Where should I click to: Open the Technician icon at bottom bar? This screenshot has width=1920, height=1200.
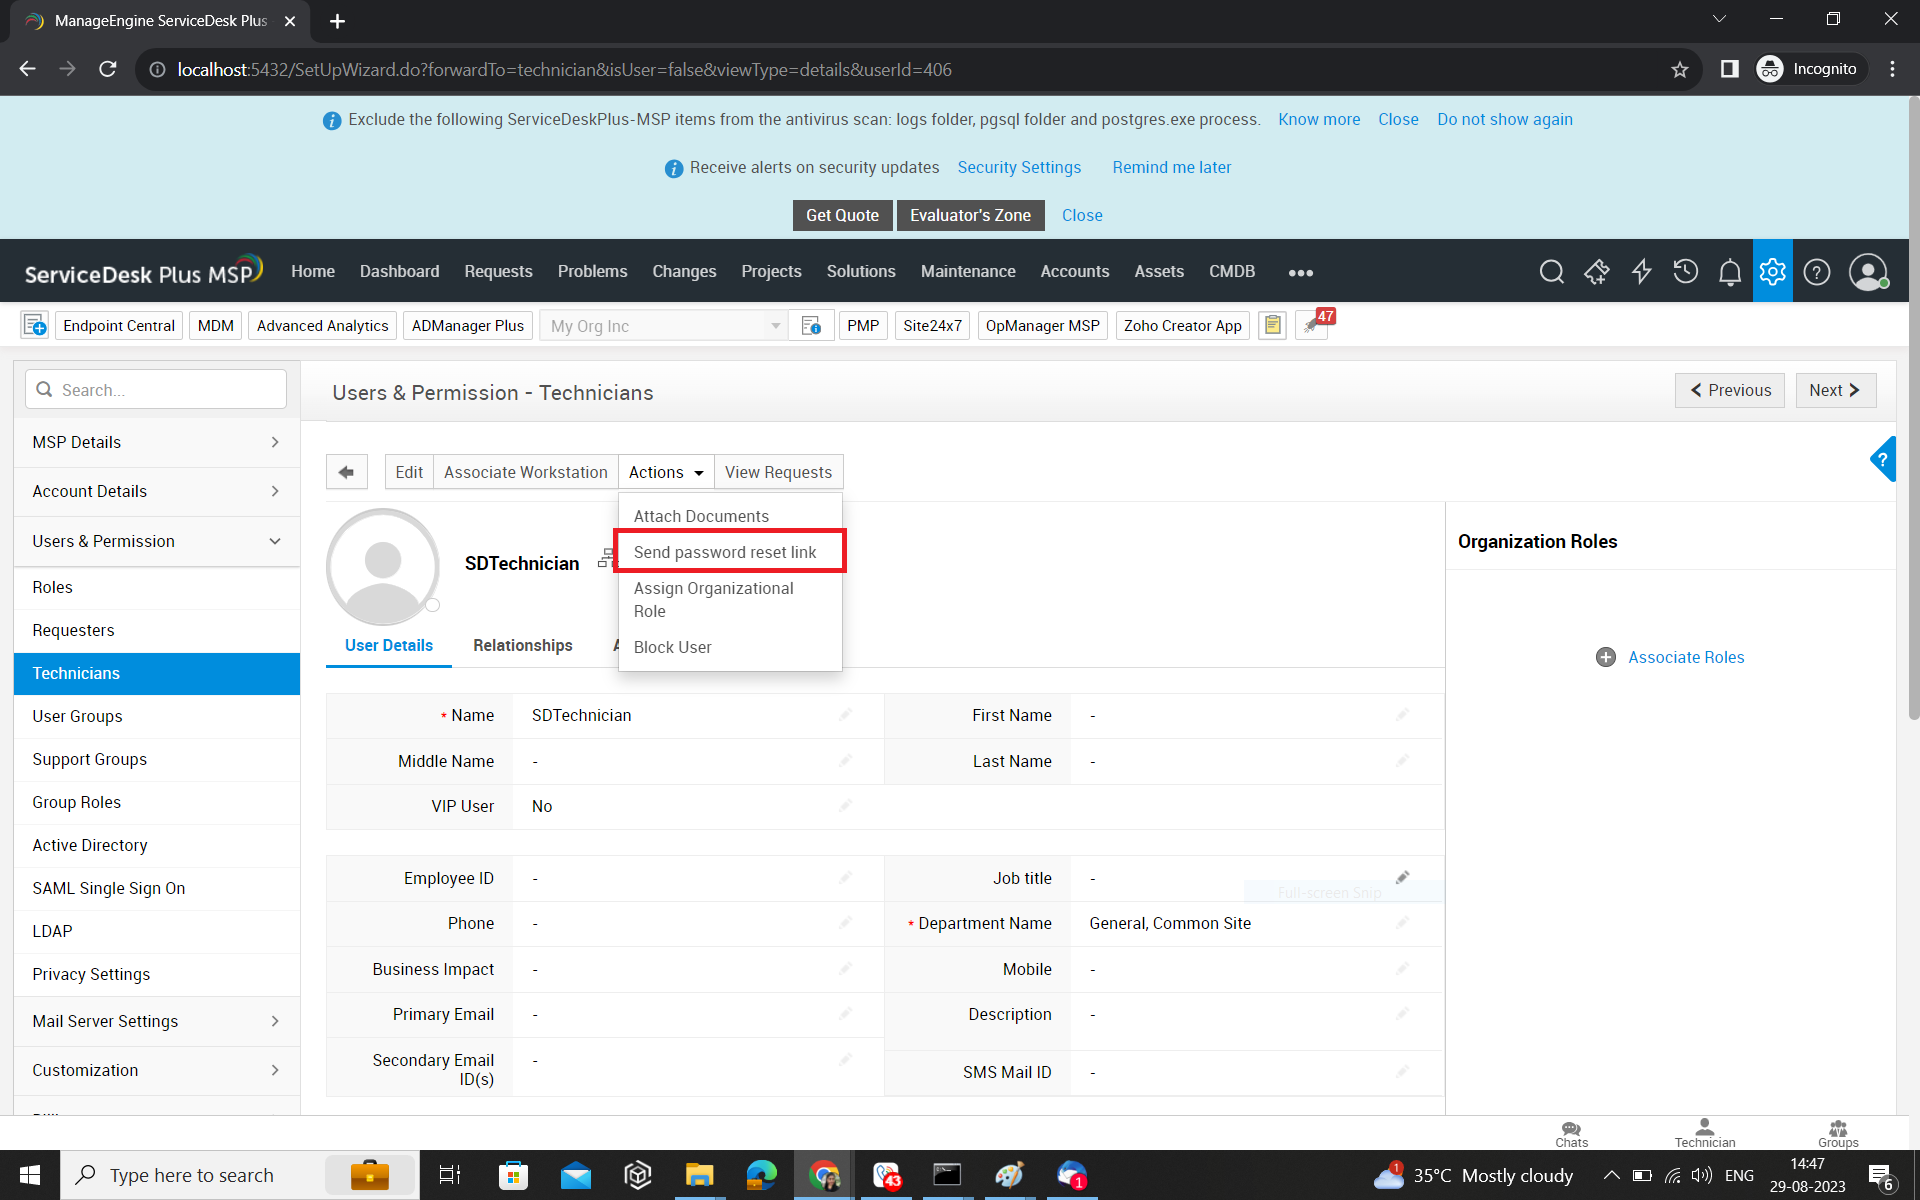1704,1133
